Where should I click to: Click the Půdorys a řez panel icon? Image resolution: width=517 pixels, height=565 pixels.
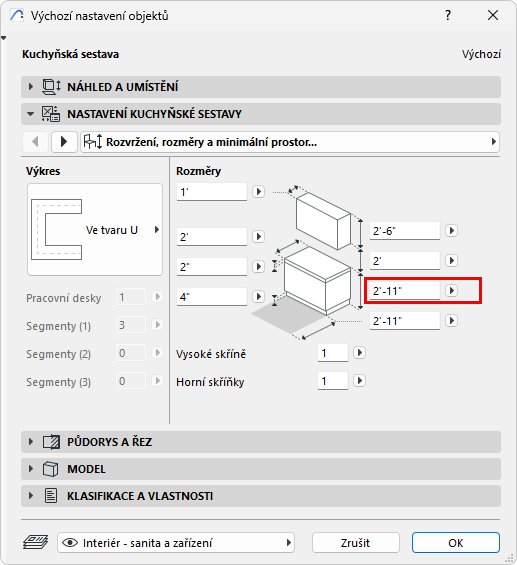pyautogui.click(x=51, y=442)
